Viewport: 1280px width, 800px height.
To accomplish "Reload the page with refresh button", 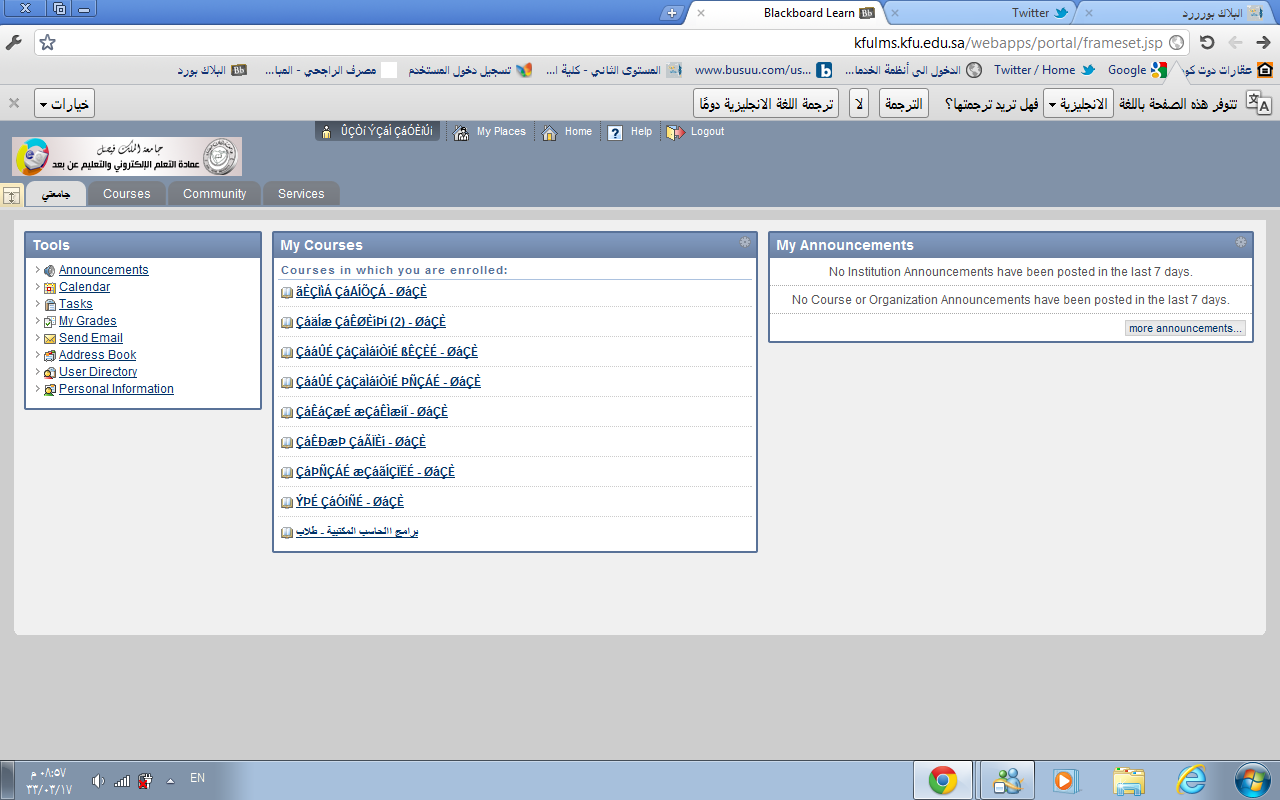I will click(x=1207, y=43).
